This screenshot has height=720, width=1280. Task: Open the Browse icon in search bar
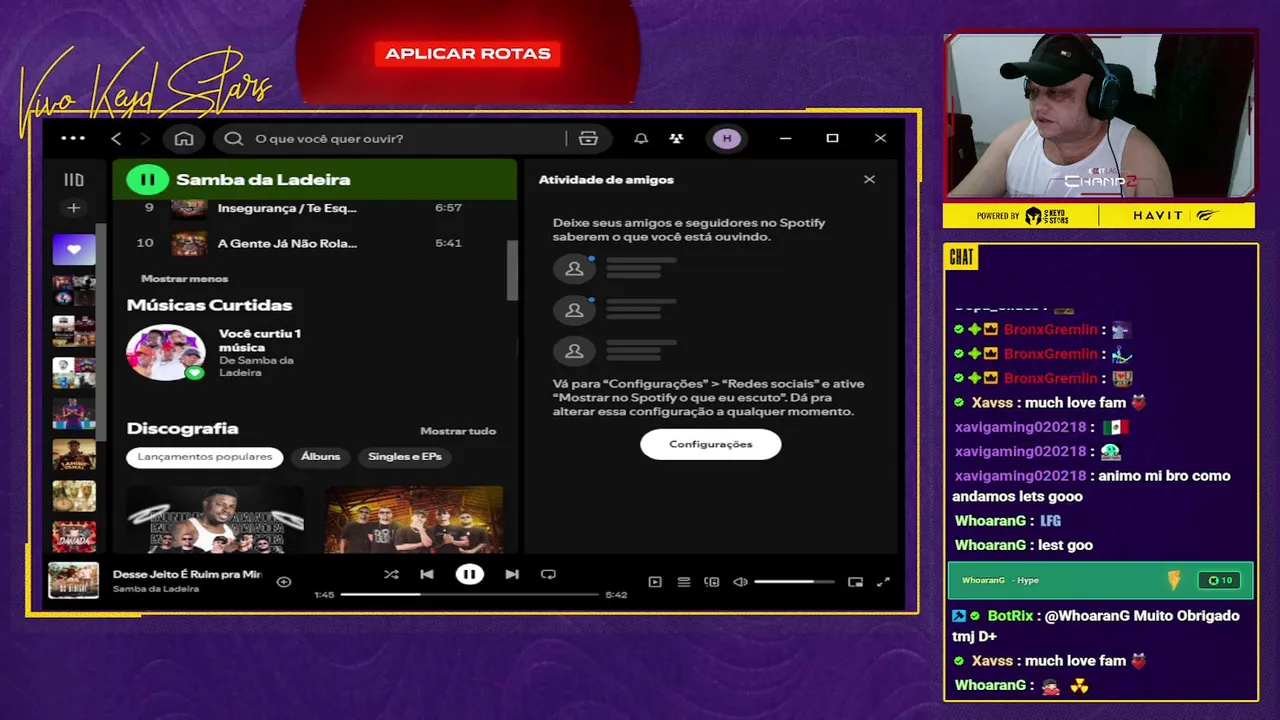(588, 138)
